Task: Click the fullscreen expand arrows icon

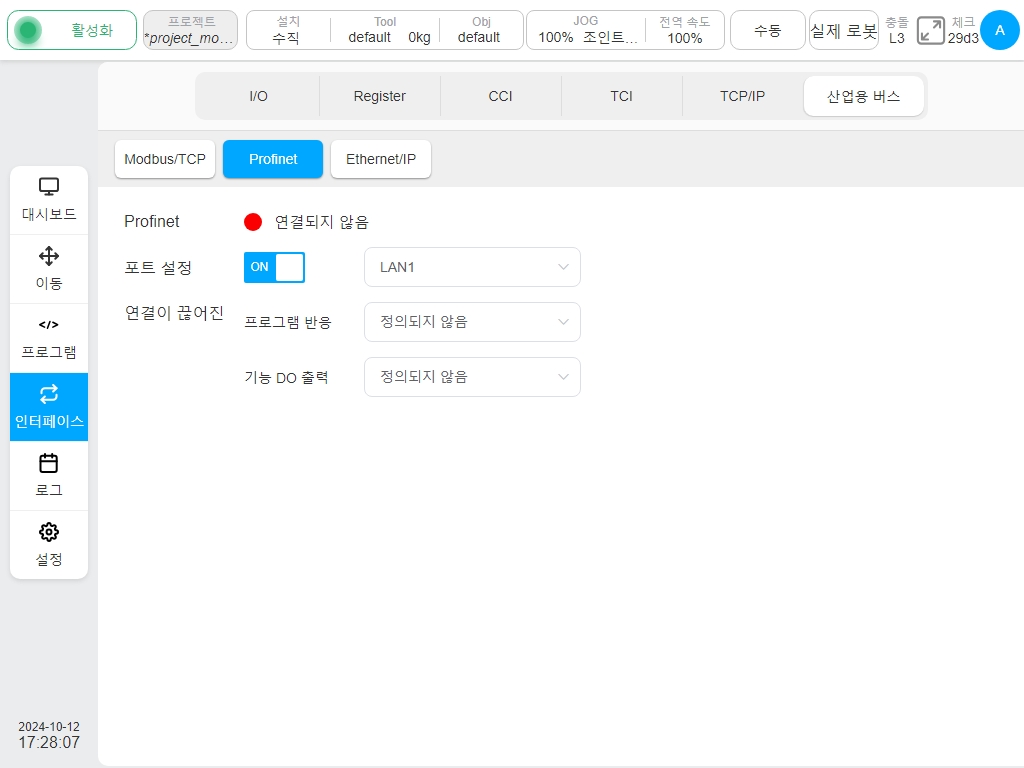Action: coord(931,31)
